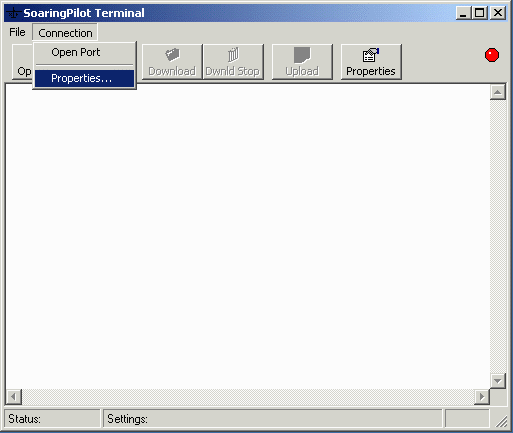
Task: Click the SoaringPilot glider title bar icon
Action: coord(13,13)
